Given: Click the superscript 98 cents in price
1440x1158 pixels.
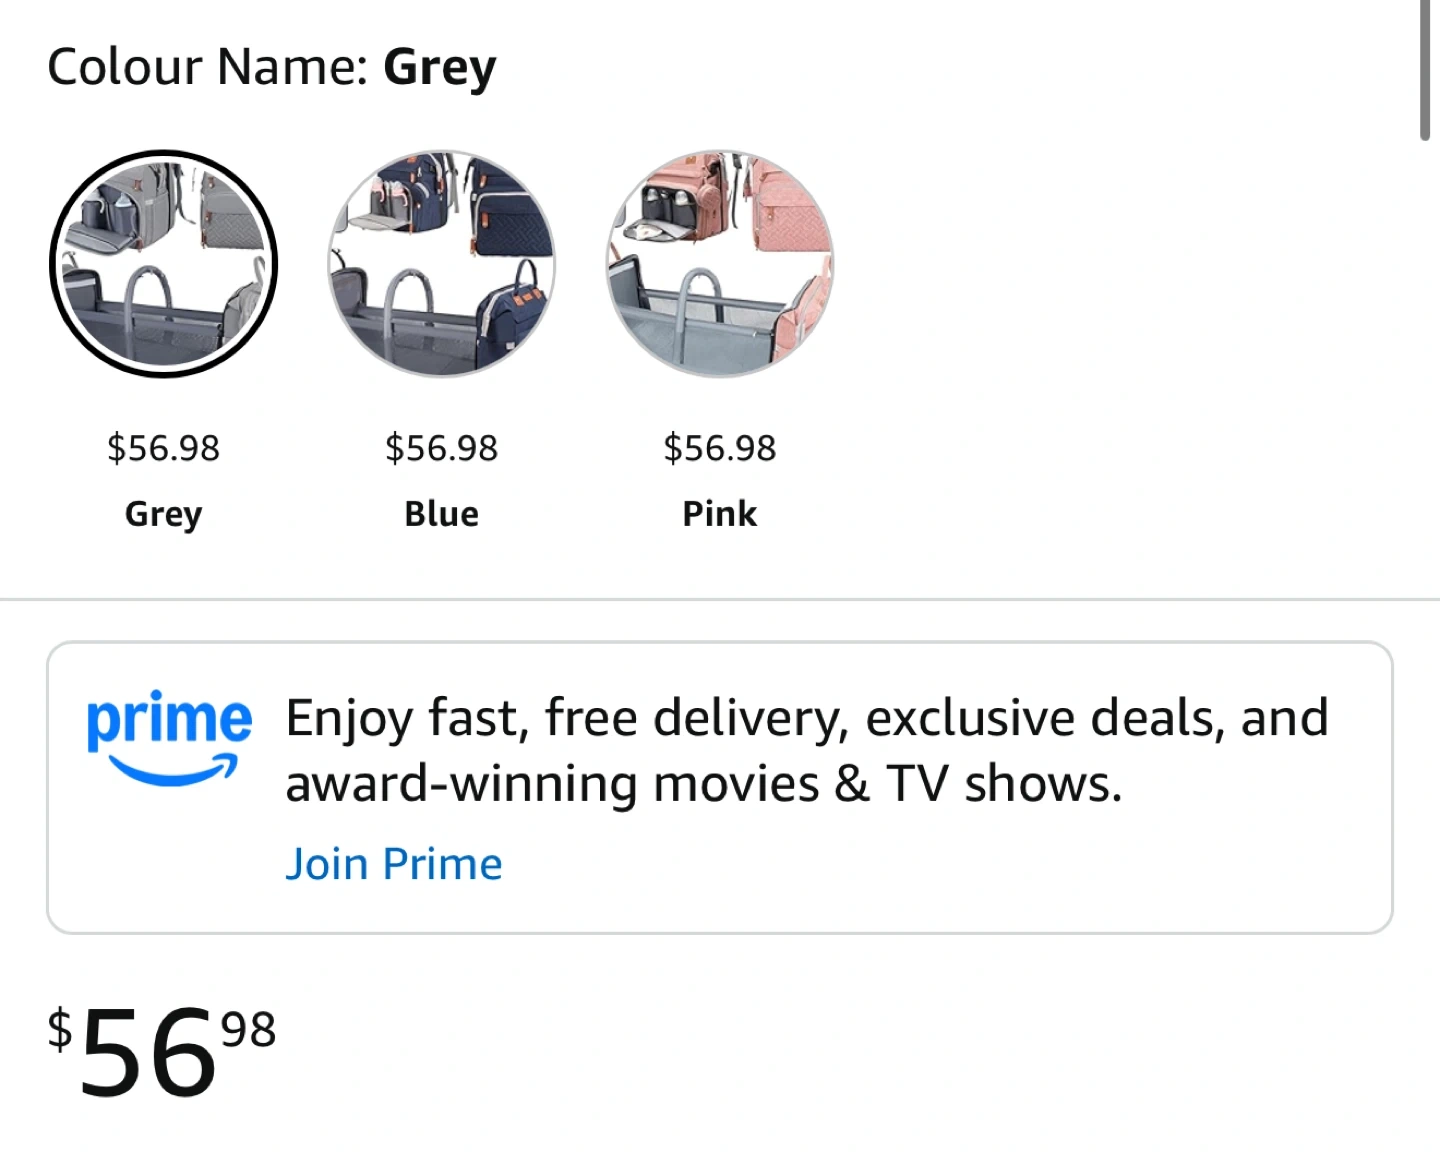Looking at the screenshot, I should click(248, 1030).
